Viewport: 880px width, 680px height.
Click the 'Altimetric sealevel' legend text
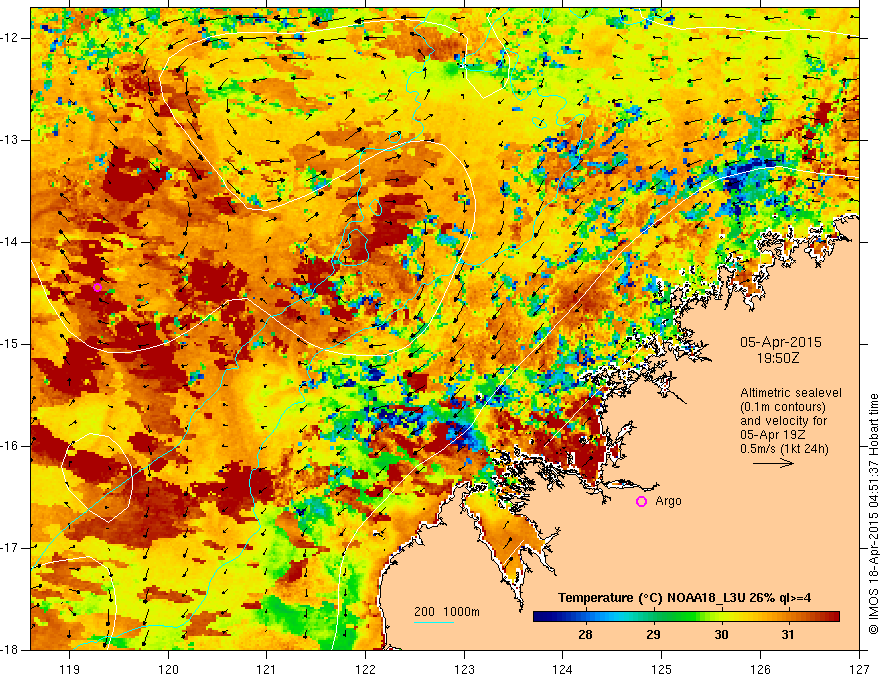pos(791,393)
